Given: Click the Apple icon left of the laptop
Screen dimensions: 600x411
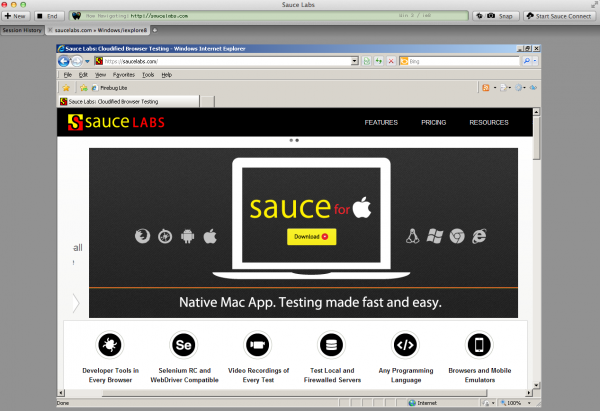Looking at the screenshot, I should (x=210, y=236).
